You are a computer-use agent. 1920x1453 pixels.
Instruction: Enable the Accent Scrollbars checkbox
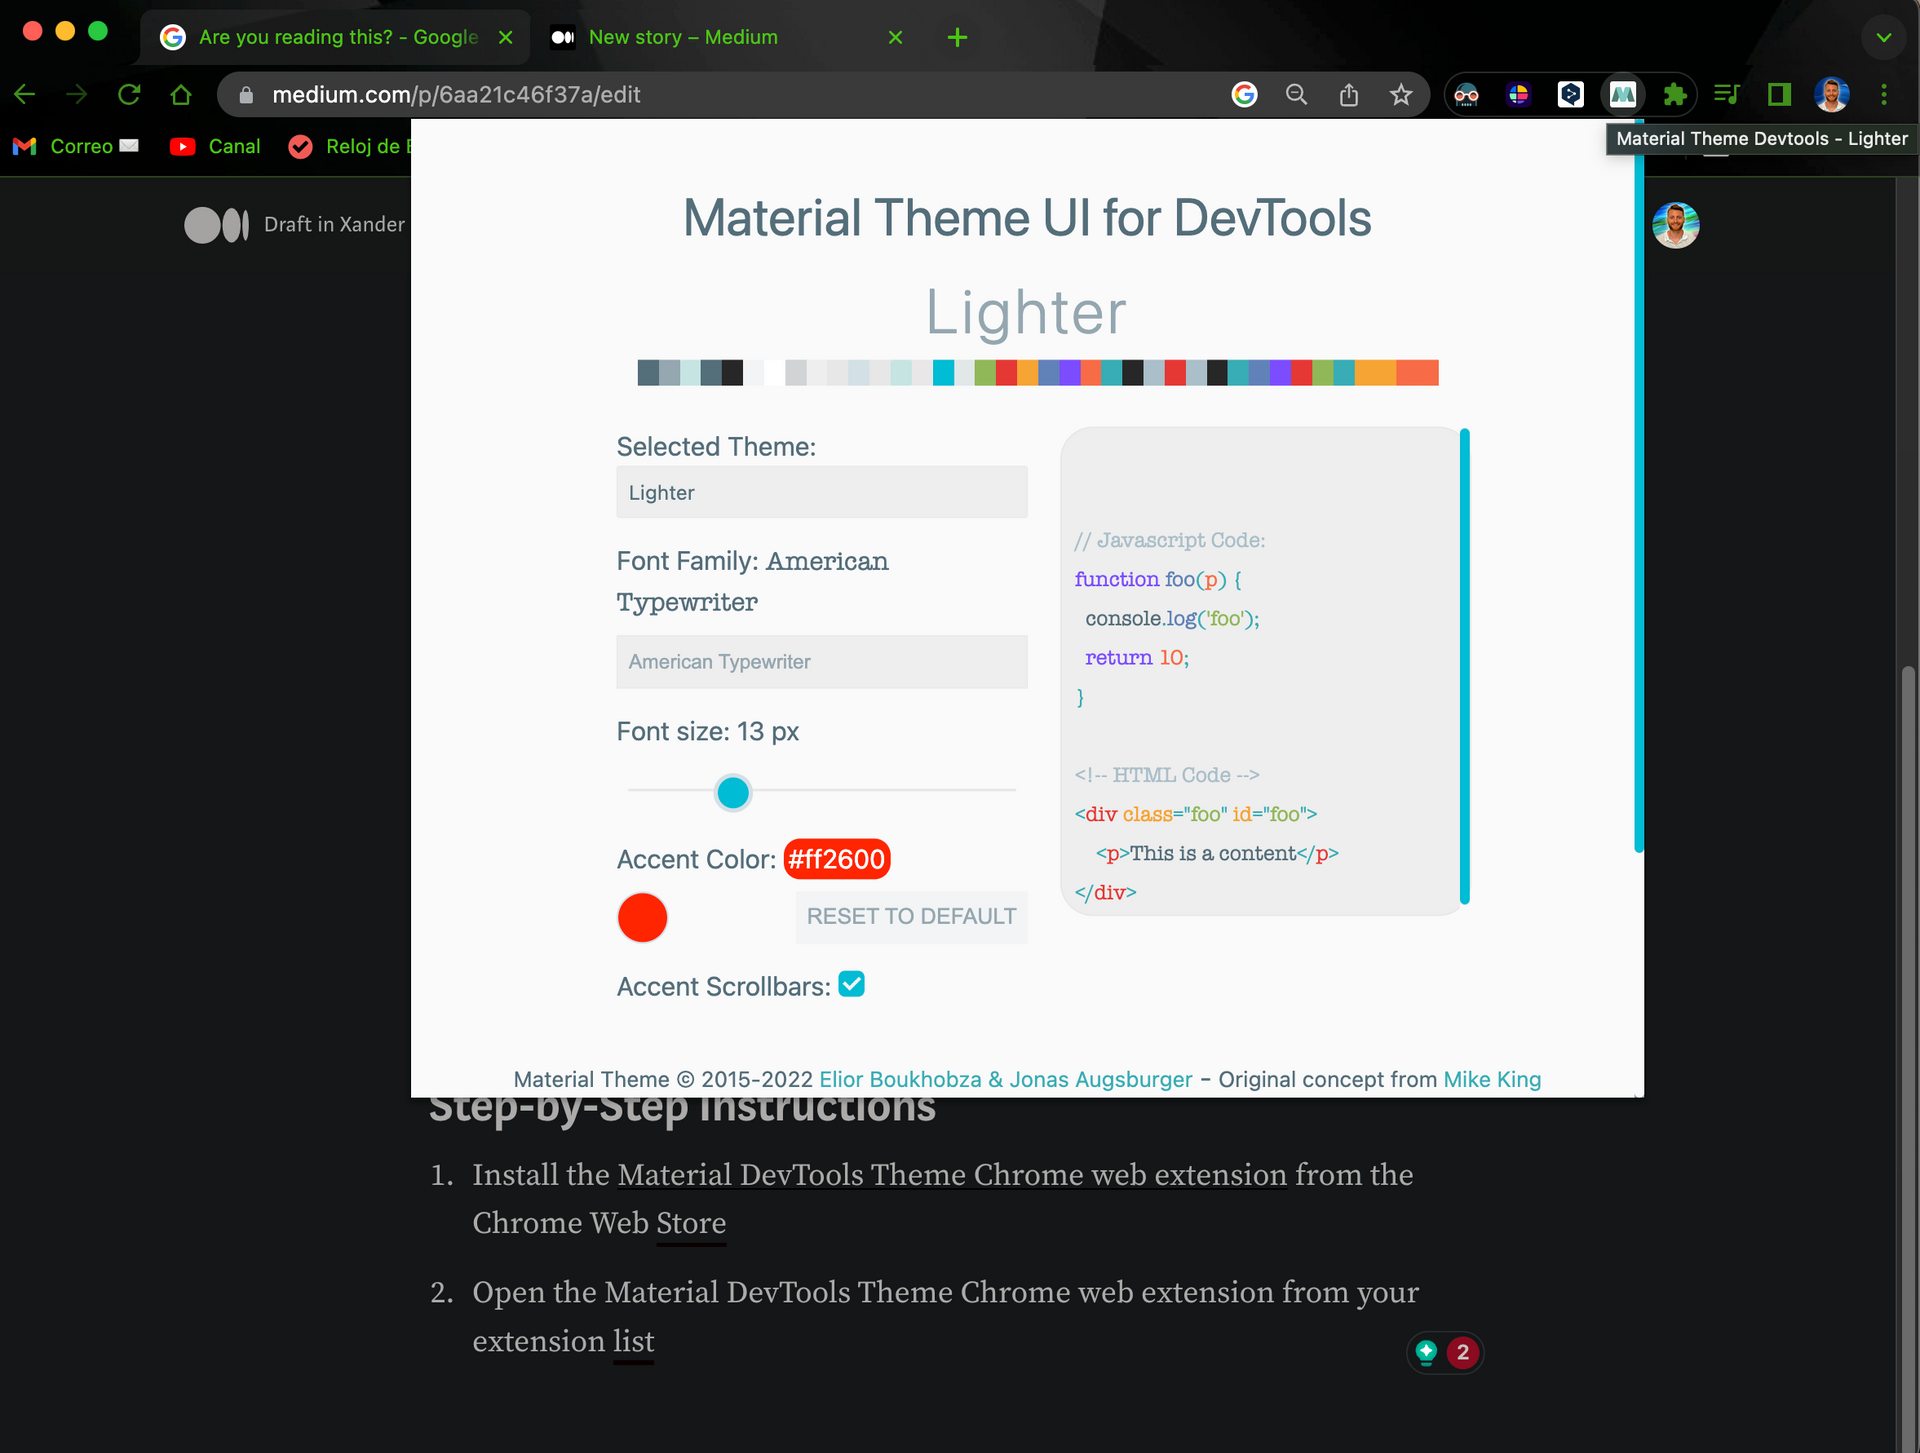(x=851, y=984)
